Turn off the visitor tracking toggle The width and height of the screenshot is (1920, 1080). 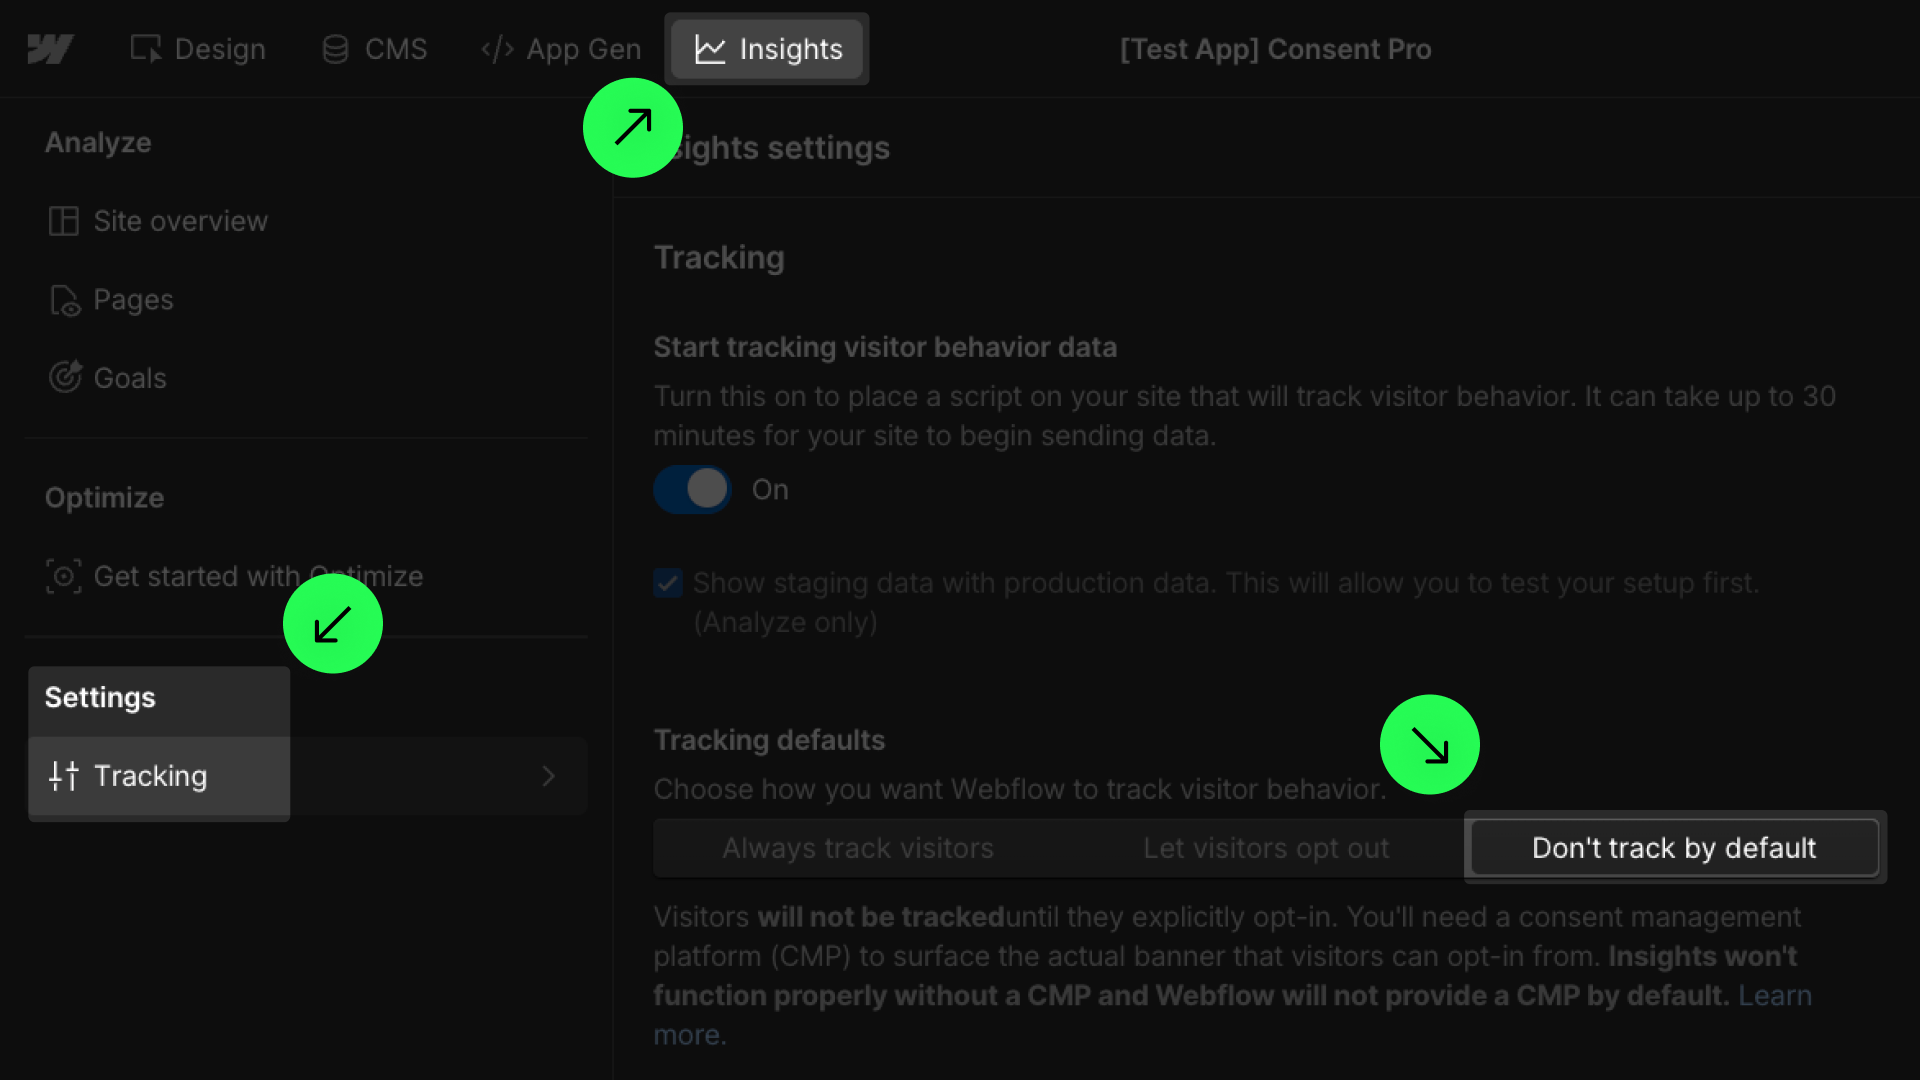pos(693,490)
